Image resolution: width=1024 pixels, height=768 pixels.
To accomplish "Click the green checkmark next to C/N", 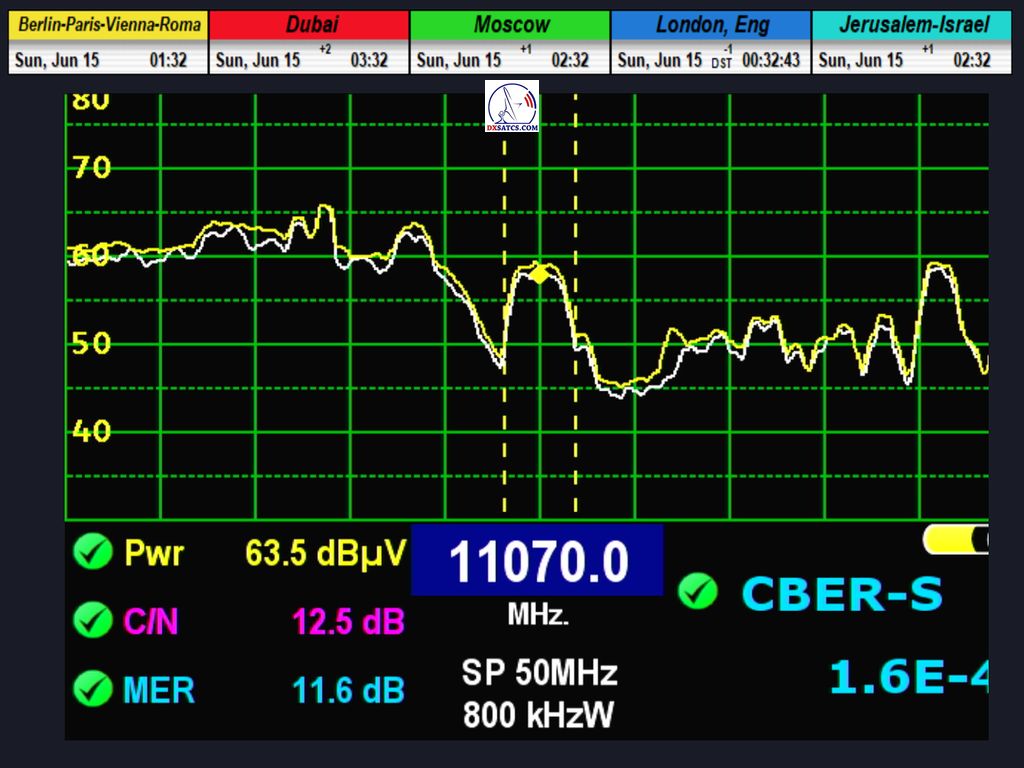I will coord(93,621).
